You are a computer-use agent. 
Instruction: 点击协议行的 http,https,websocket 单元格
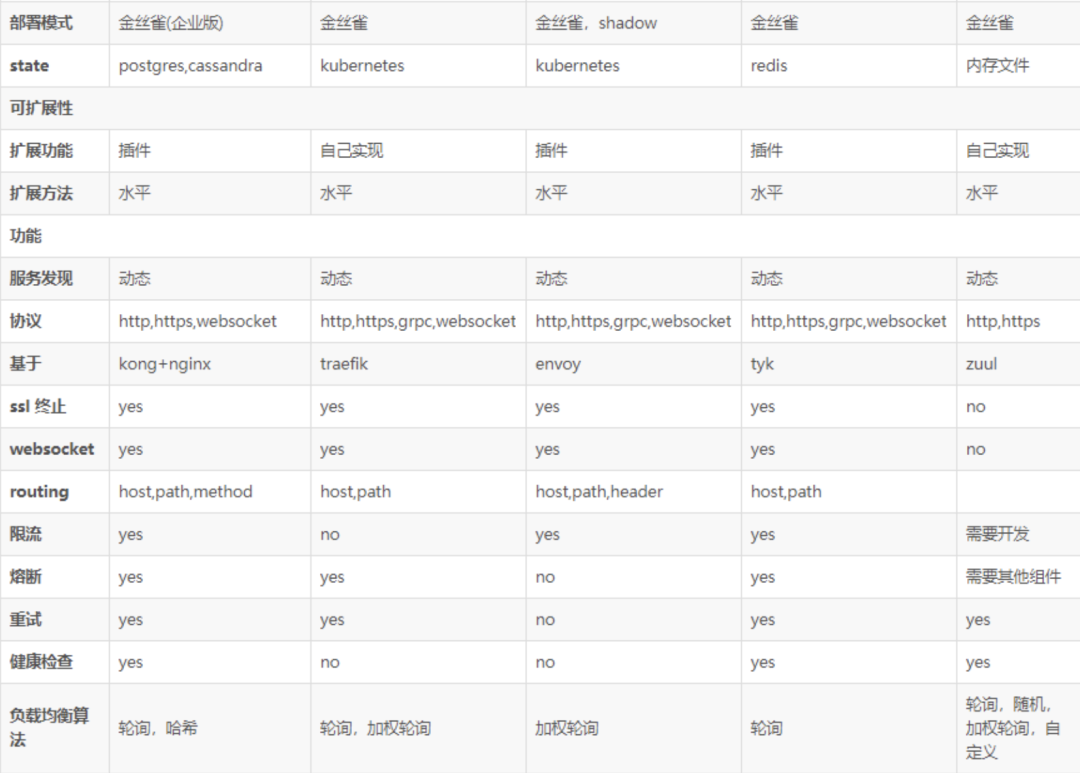[188, 321]
